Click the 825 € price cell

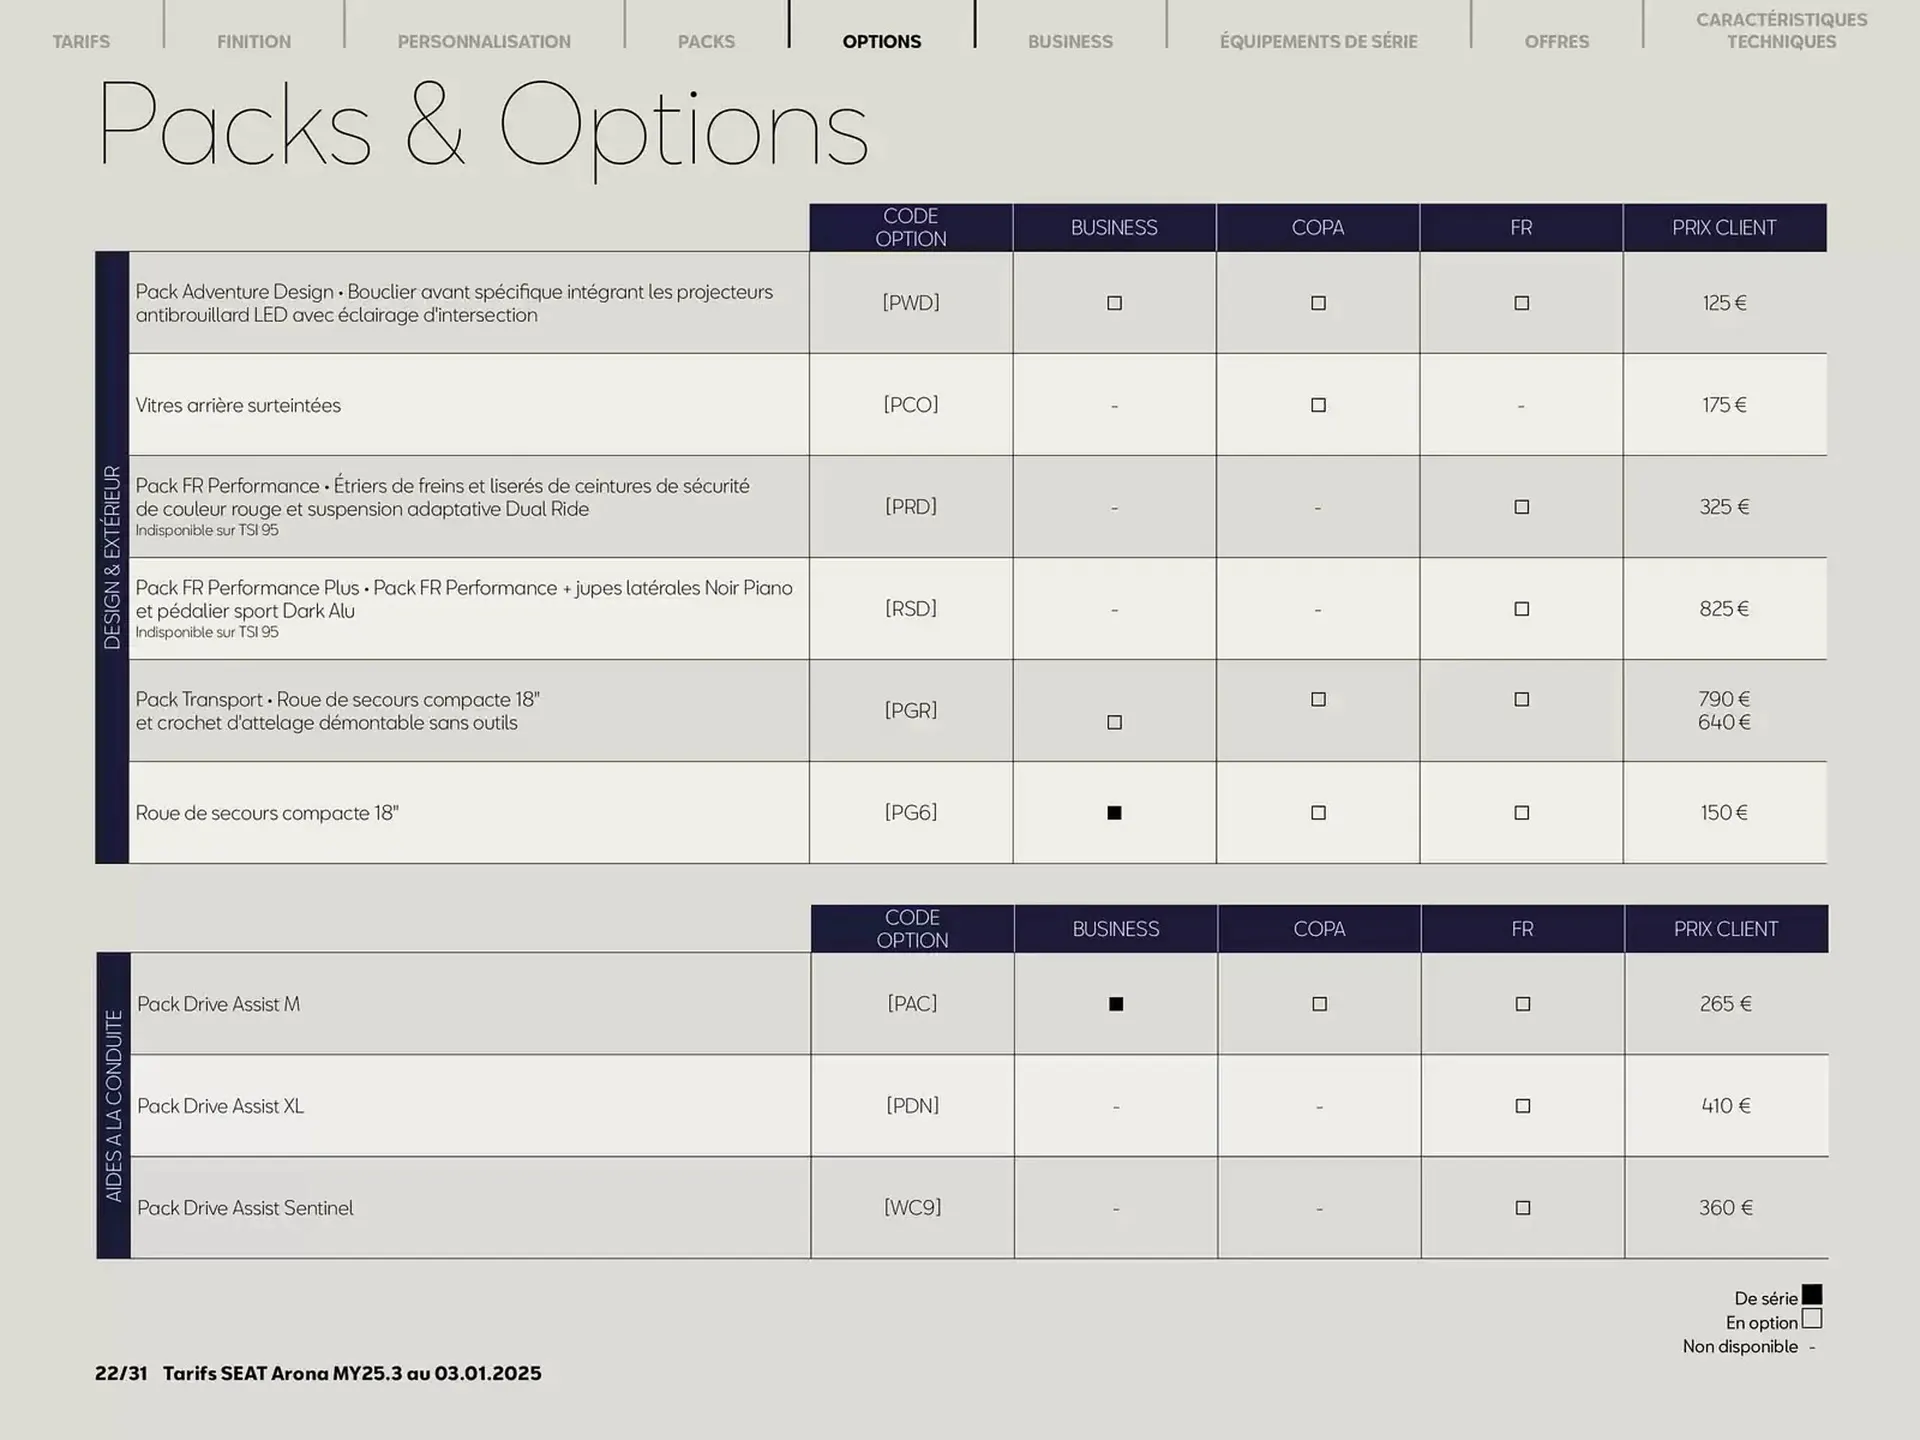1724,609
